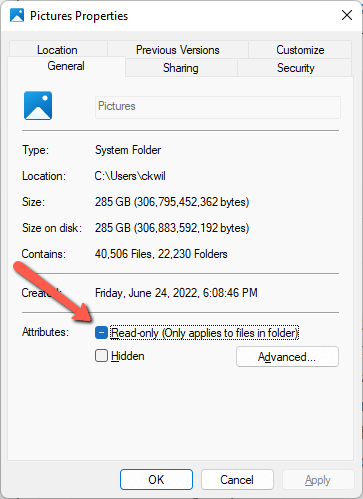This screenshot has height=499, width=363.
Task: Click the Apply button
Action: click(x=318, y=480)
